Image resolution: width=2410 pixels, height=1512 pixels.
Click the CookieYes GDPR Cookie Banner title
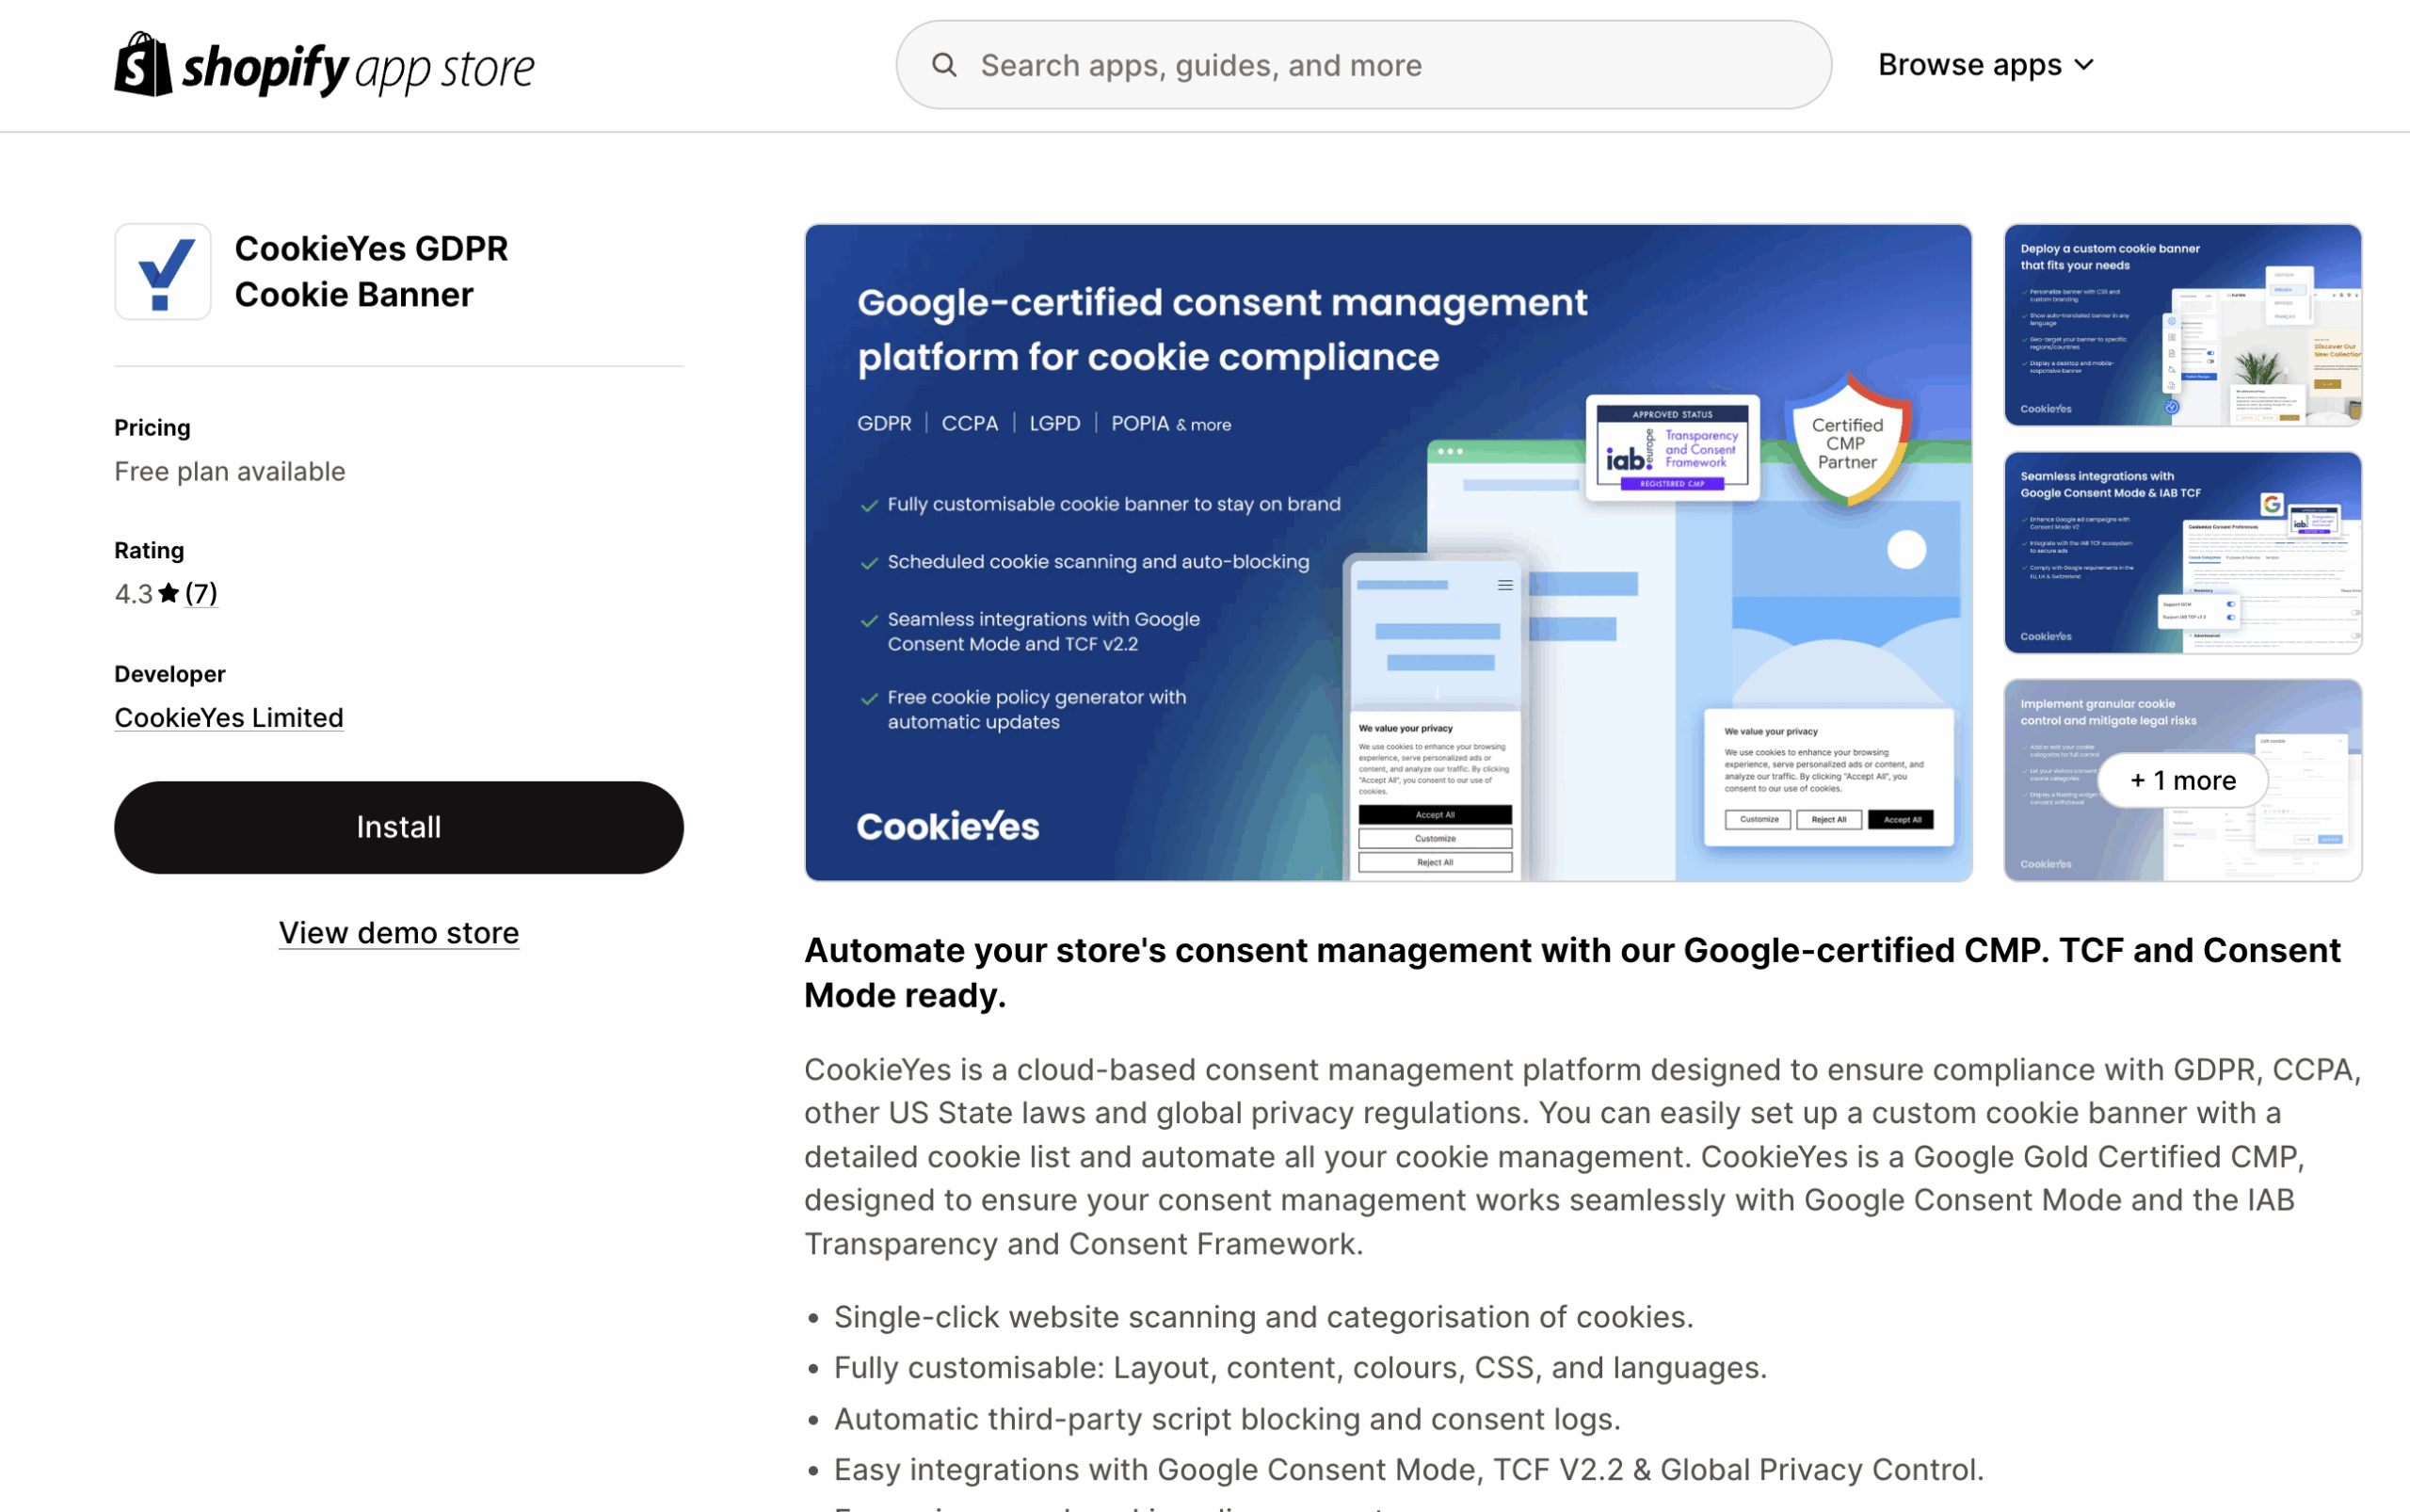(371, 271)
